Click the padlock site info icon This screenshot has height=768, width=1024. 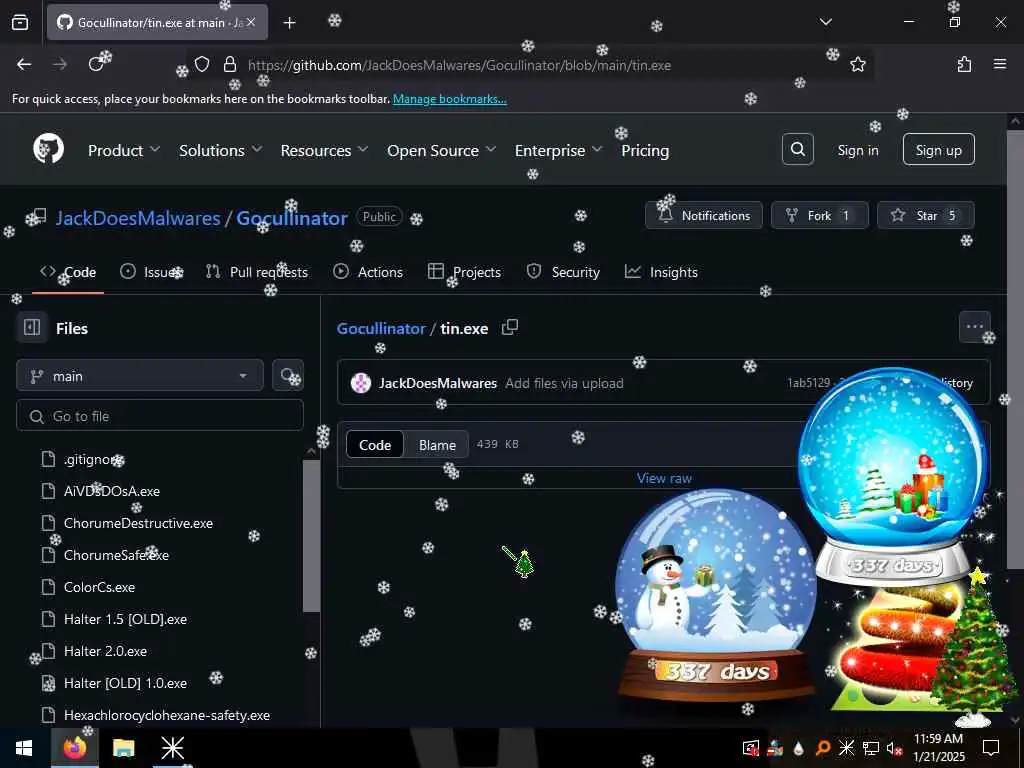coord(229,64)
